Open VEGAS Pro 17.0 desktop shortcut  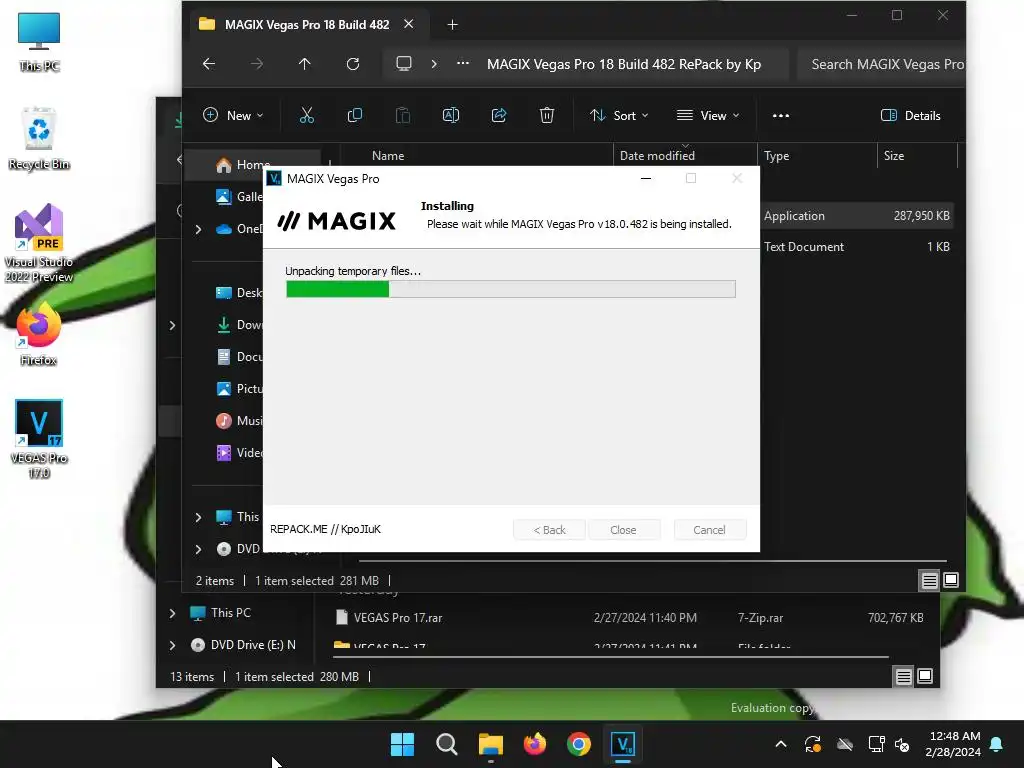[x=39, y=438]
